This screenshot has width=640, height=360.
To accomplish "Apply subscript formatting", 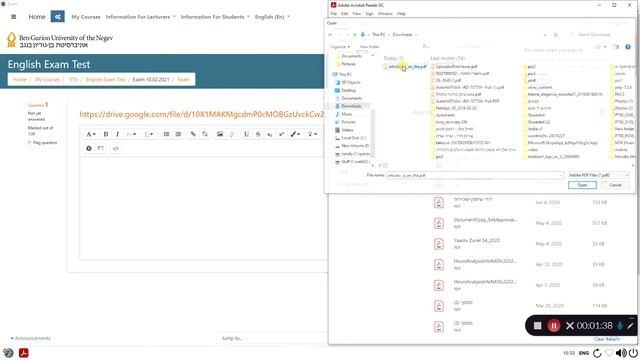I will [270, 134].
